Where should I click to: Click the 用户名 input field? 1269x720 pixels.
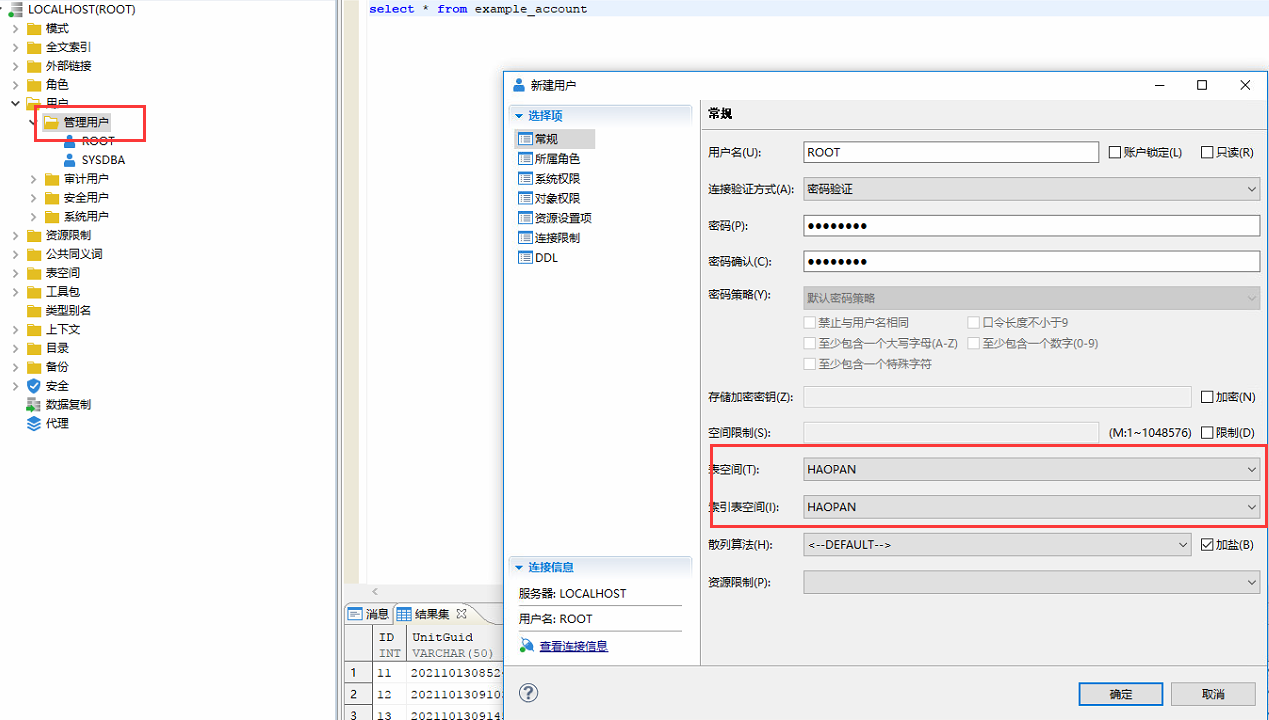950,153
